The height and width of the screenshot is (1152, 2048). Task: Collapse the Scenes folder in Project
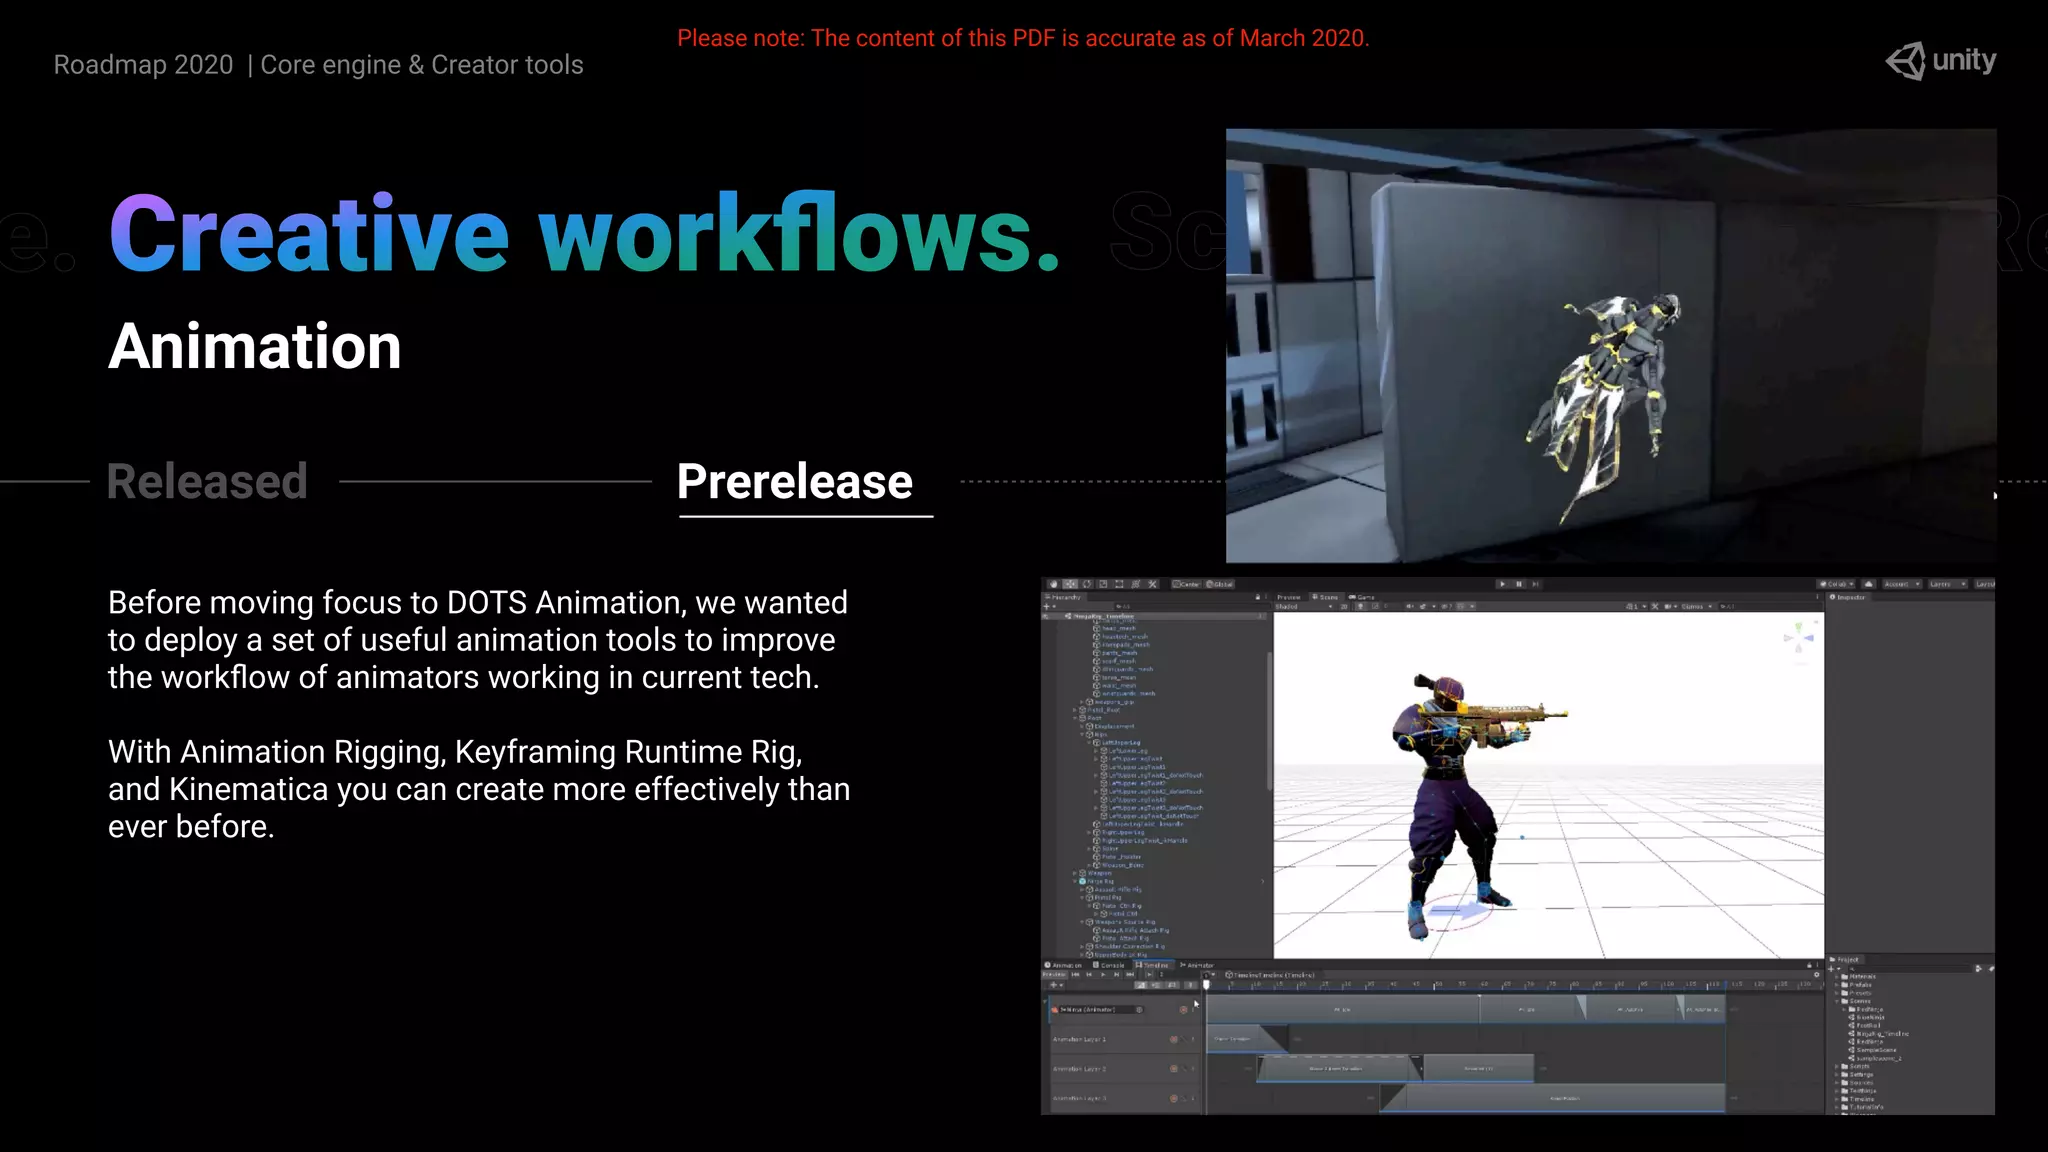pyautogui.click(x=1837, y=1001)
